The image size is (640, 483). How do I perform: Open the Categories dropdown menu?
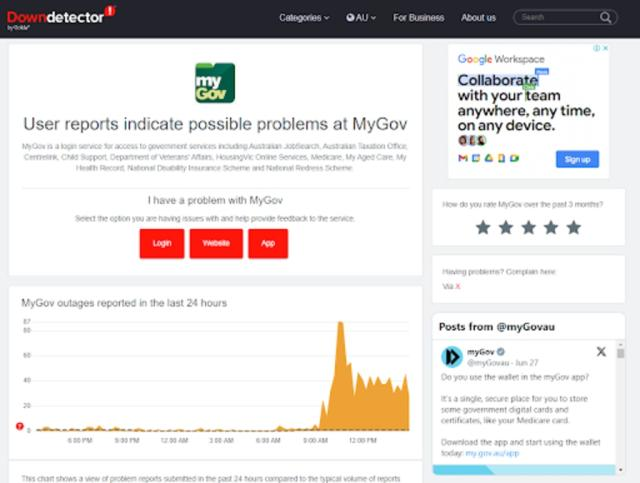click(x=304, y=18)
